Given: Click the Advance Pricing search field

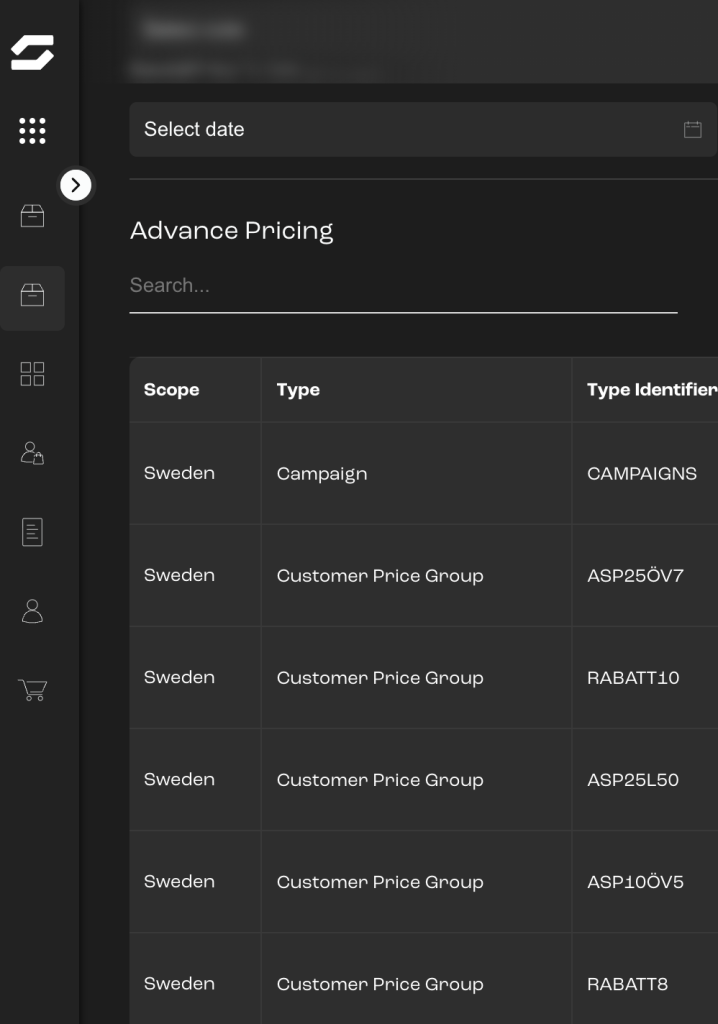Looking at the screenshot, I should (403, 286).
